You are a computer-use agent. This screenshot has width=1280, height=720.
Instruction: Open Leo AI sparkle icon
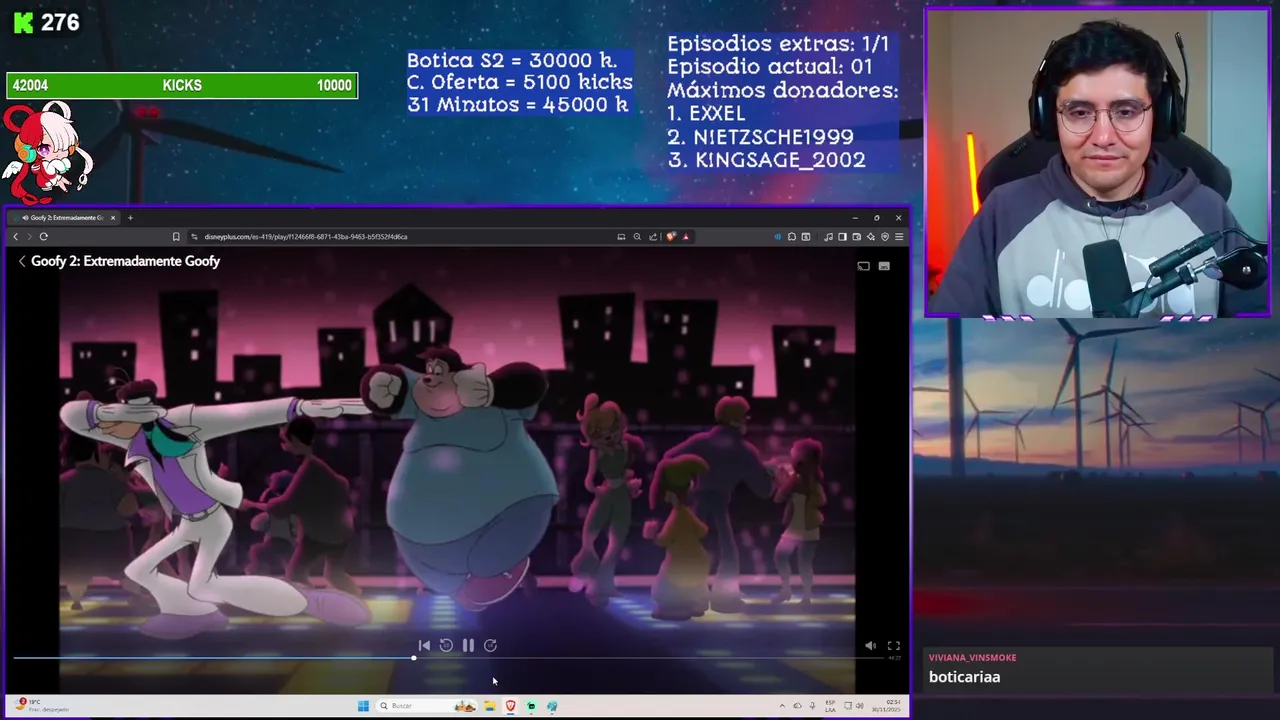[x=870, y=237]
